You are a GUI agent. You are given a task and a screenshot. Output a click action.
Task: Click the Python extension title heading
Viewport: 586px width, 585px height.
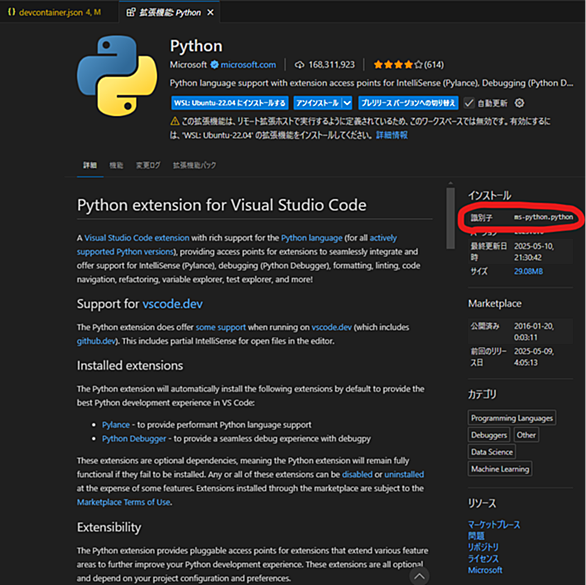pos(196,46)
